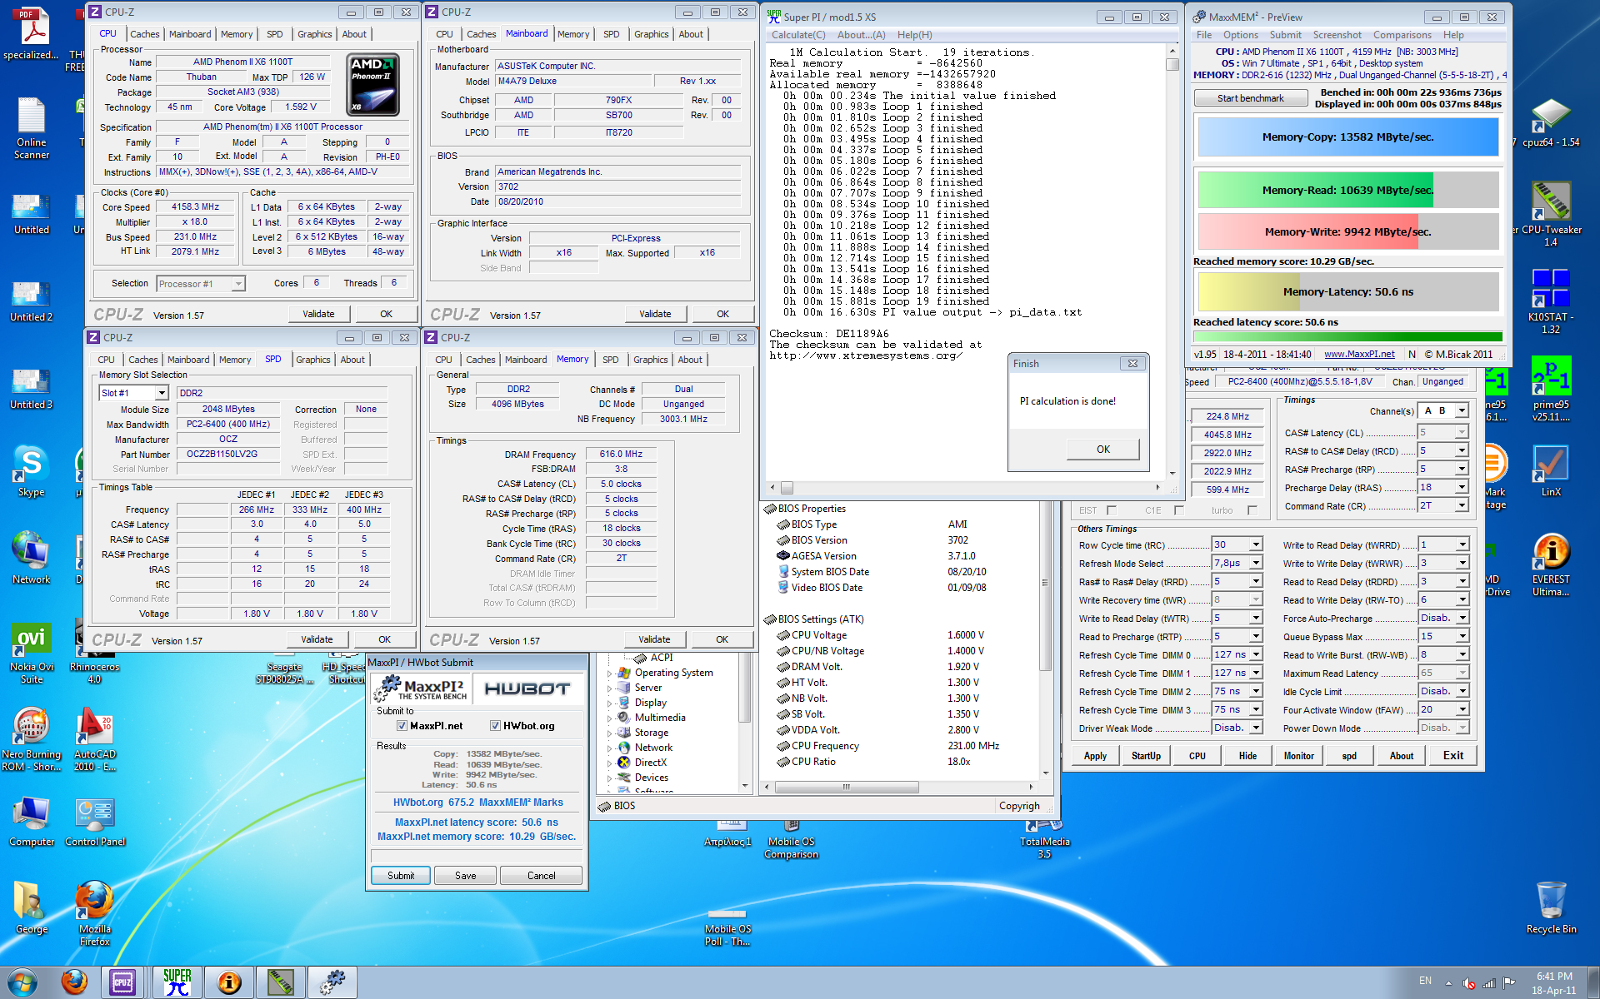Expand the Operating System tree node
This screenshot has width=1600, height=999.
[610, 673]
